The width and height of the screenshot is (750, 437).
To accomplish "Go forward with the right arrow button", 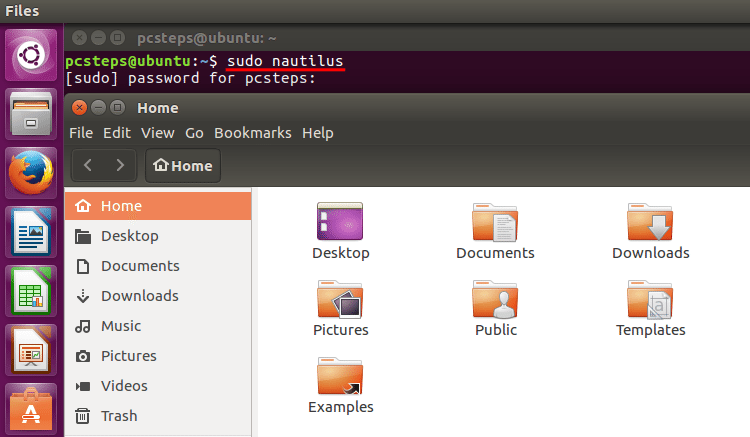I will (x=120, y=165).
